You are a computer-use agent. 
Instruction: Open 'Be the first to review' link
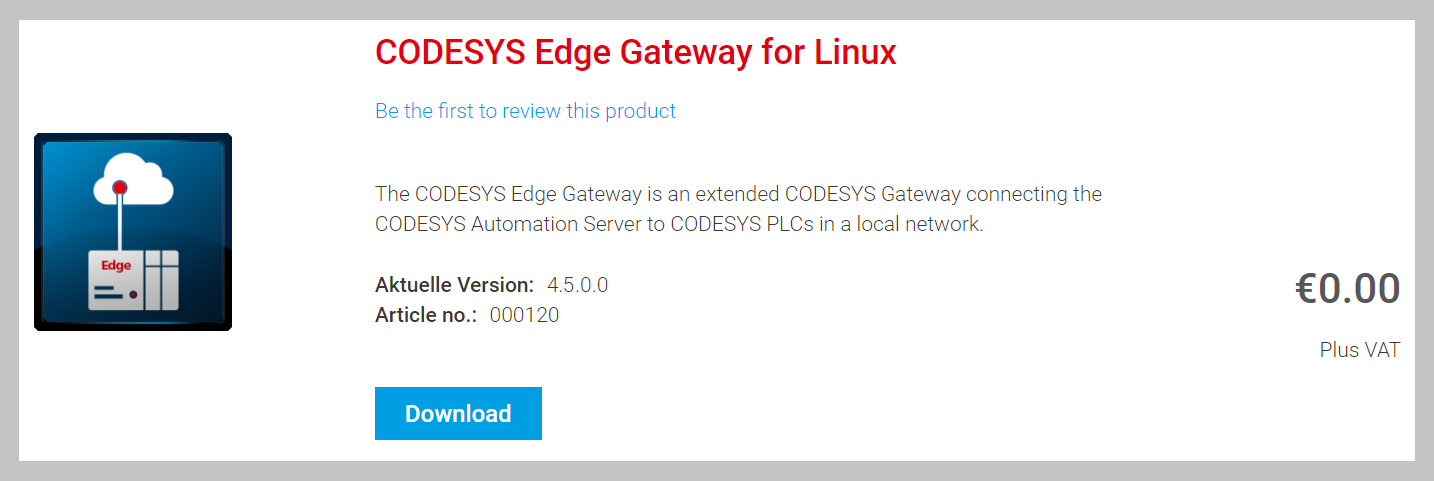coord(468,111)
